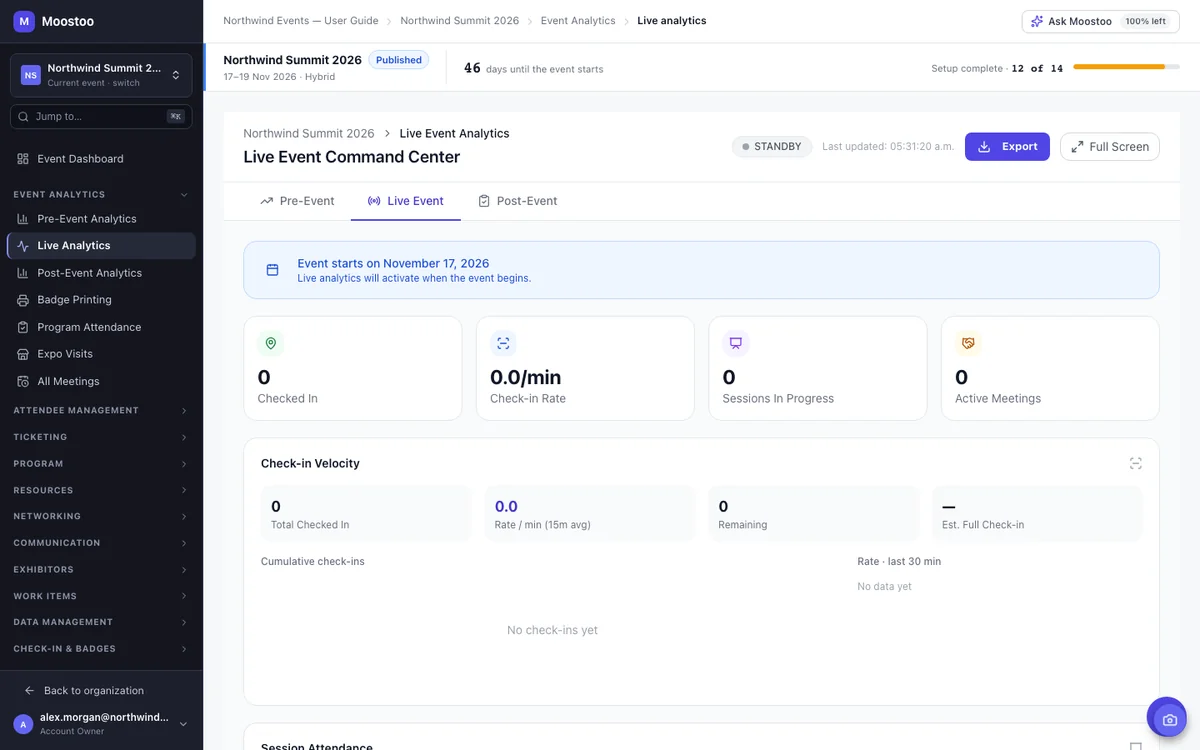1200x750 pixels.
Task: Click the STANDBY status badge
Action: click(772, 147)
